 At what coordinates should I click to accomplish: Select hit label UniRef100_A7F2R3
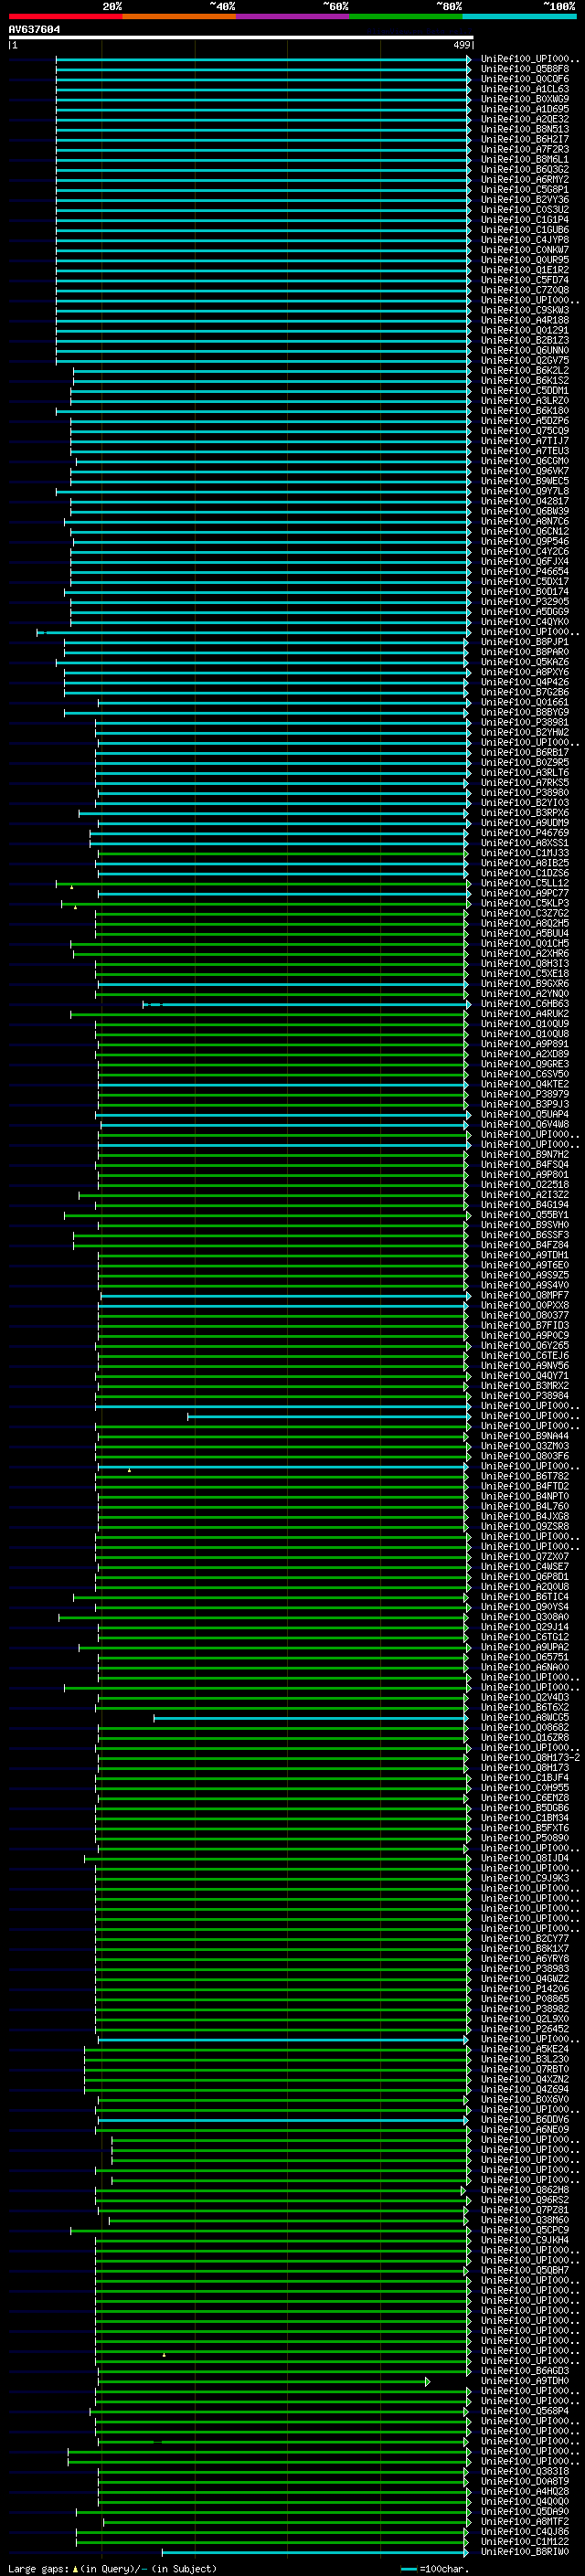pyautogui.click(x=524, y=149)
